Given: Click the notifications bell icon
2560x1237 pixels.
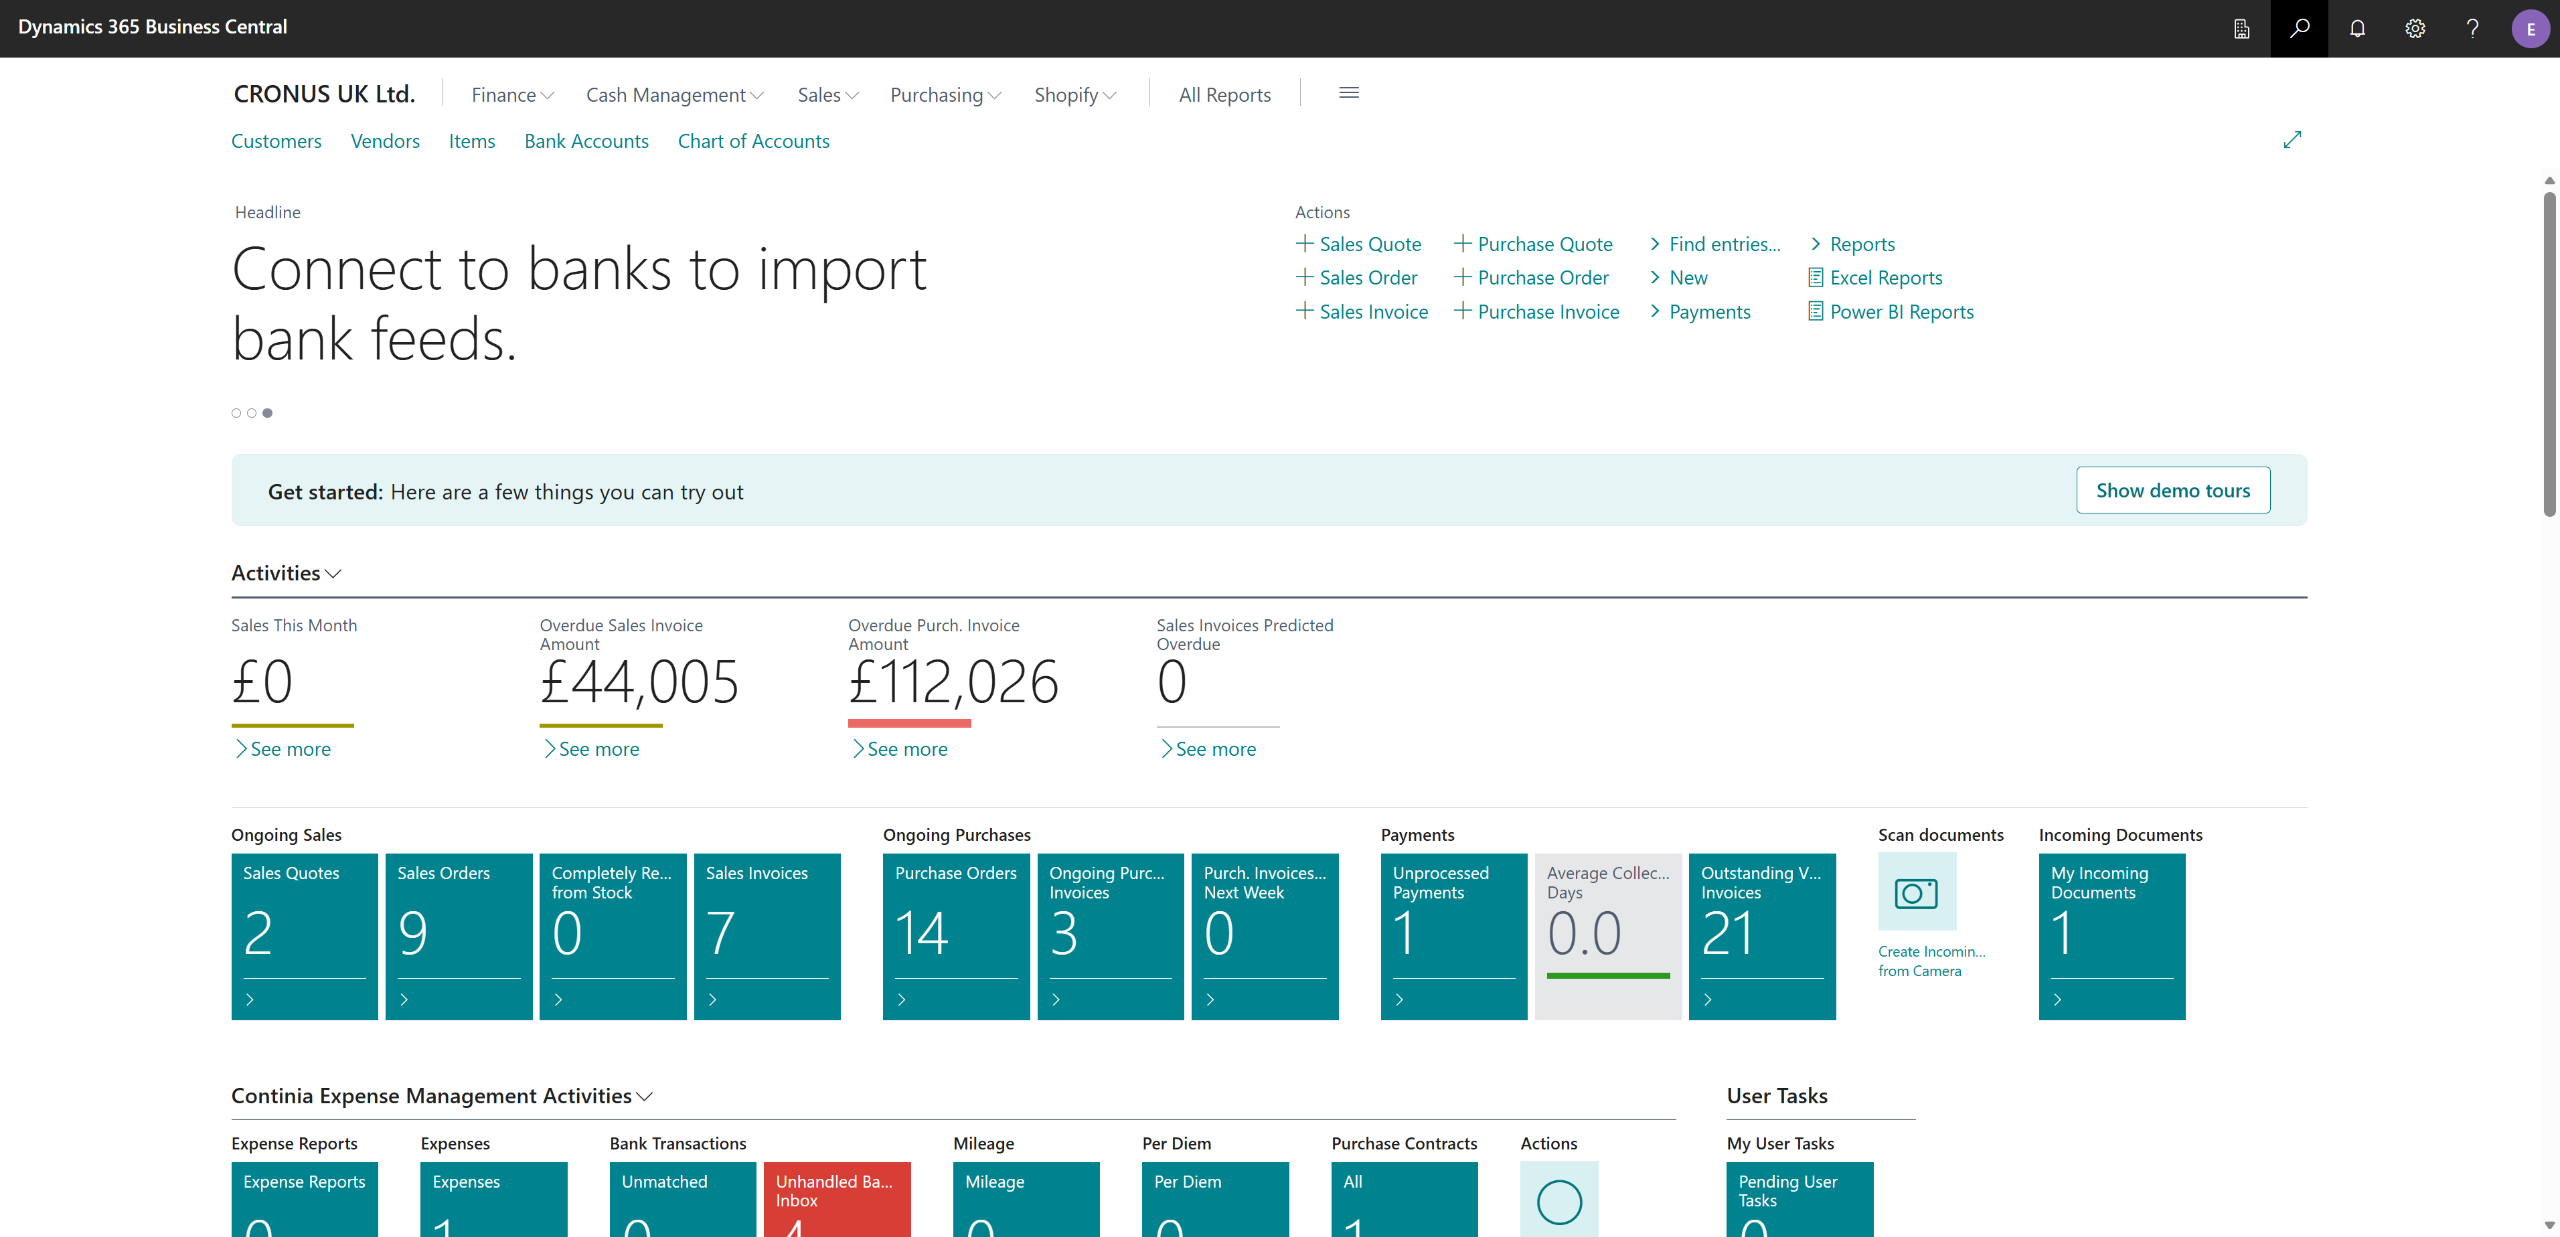Looking at the screenshot, I should [x=2357, y=28].
